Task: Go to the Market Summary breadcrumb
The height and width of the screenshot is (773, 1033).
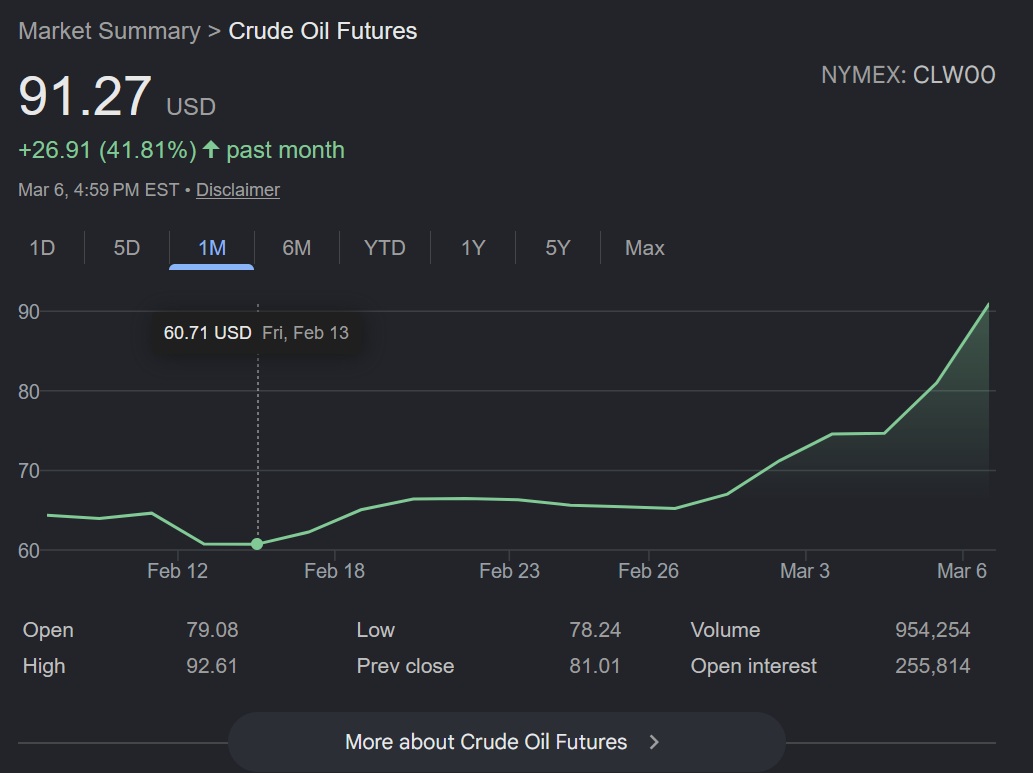Action: [x=109, y=31]
